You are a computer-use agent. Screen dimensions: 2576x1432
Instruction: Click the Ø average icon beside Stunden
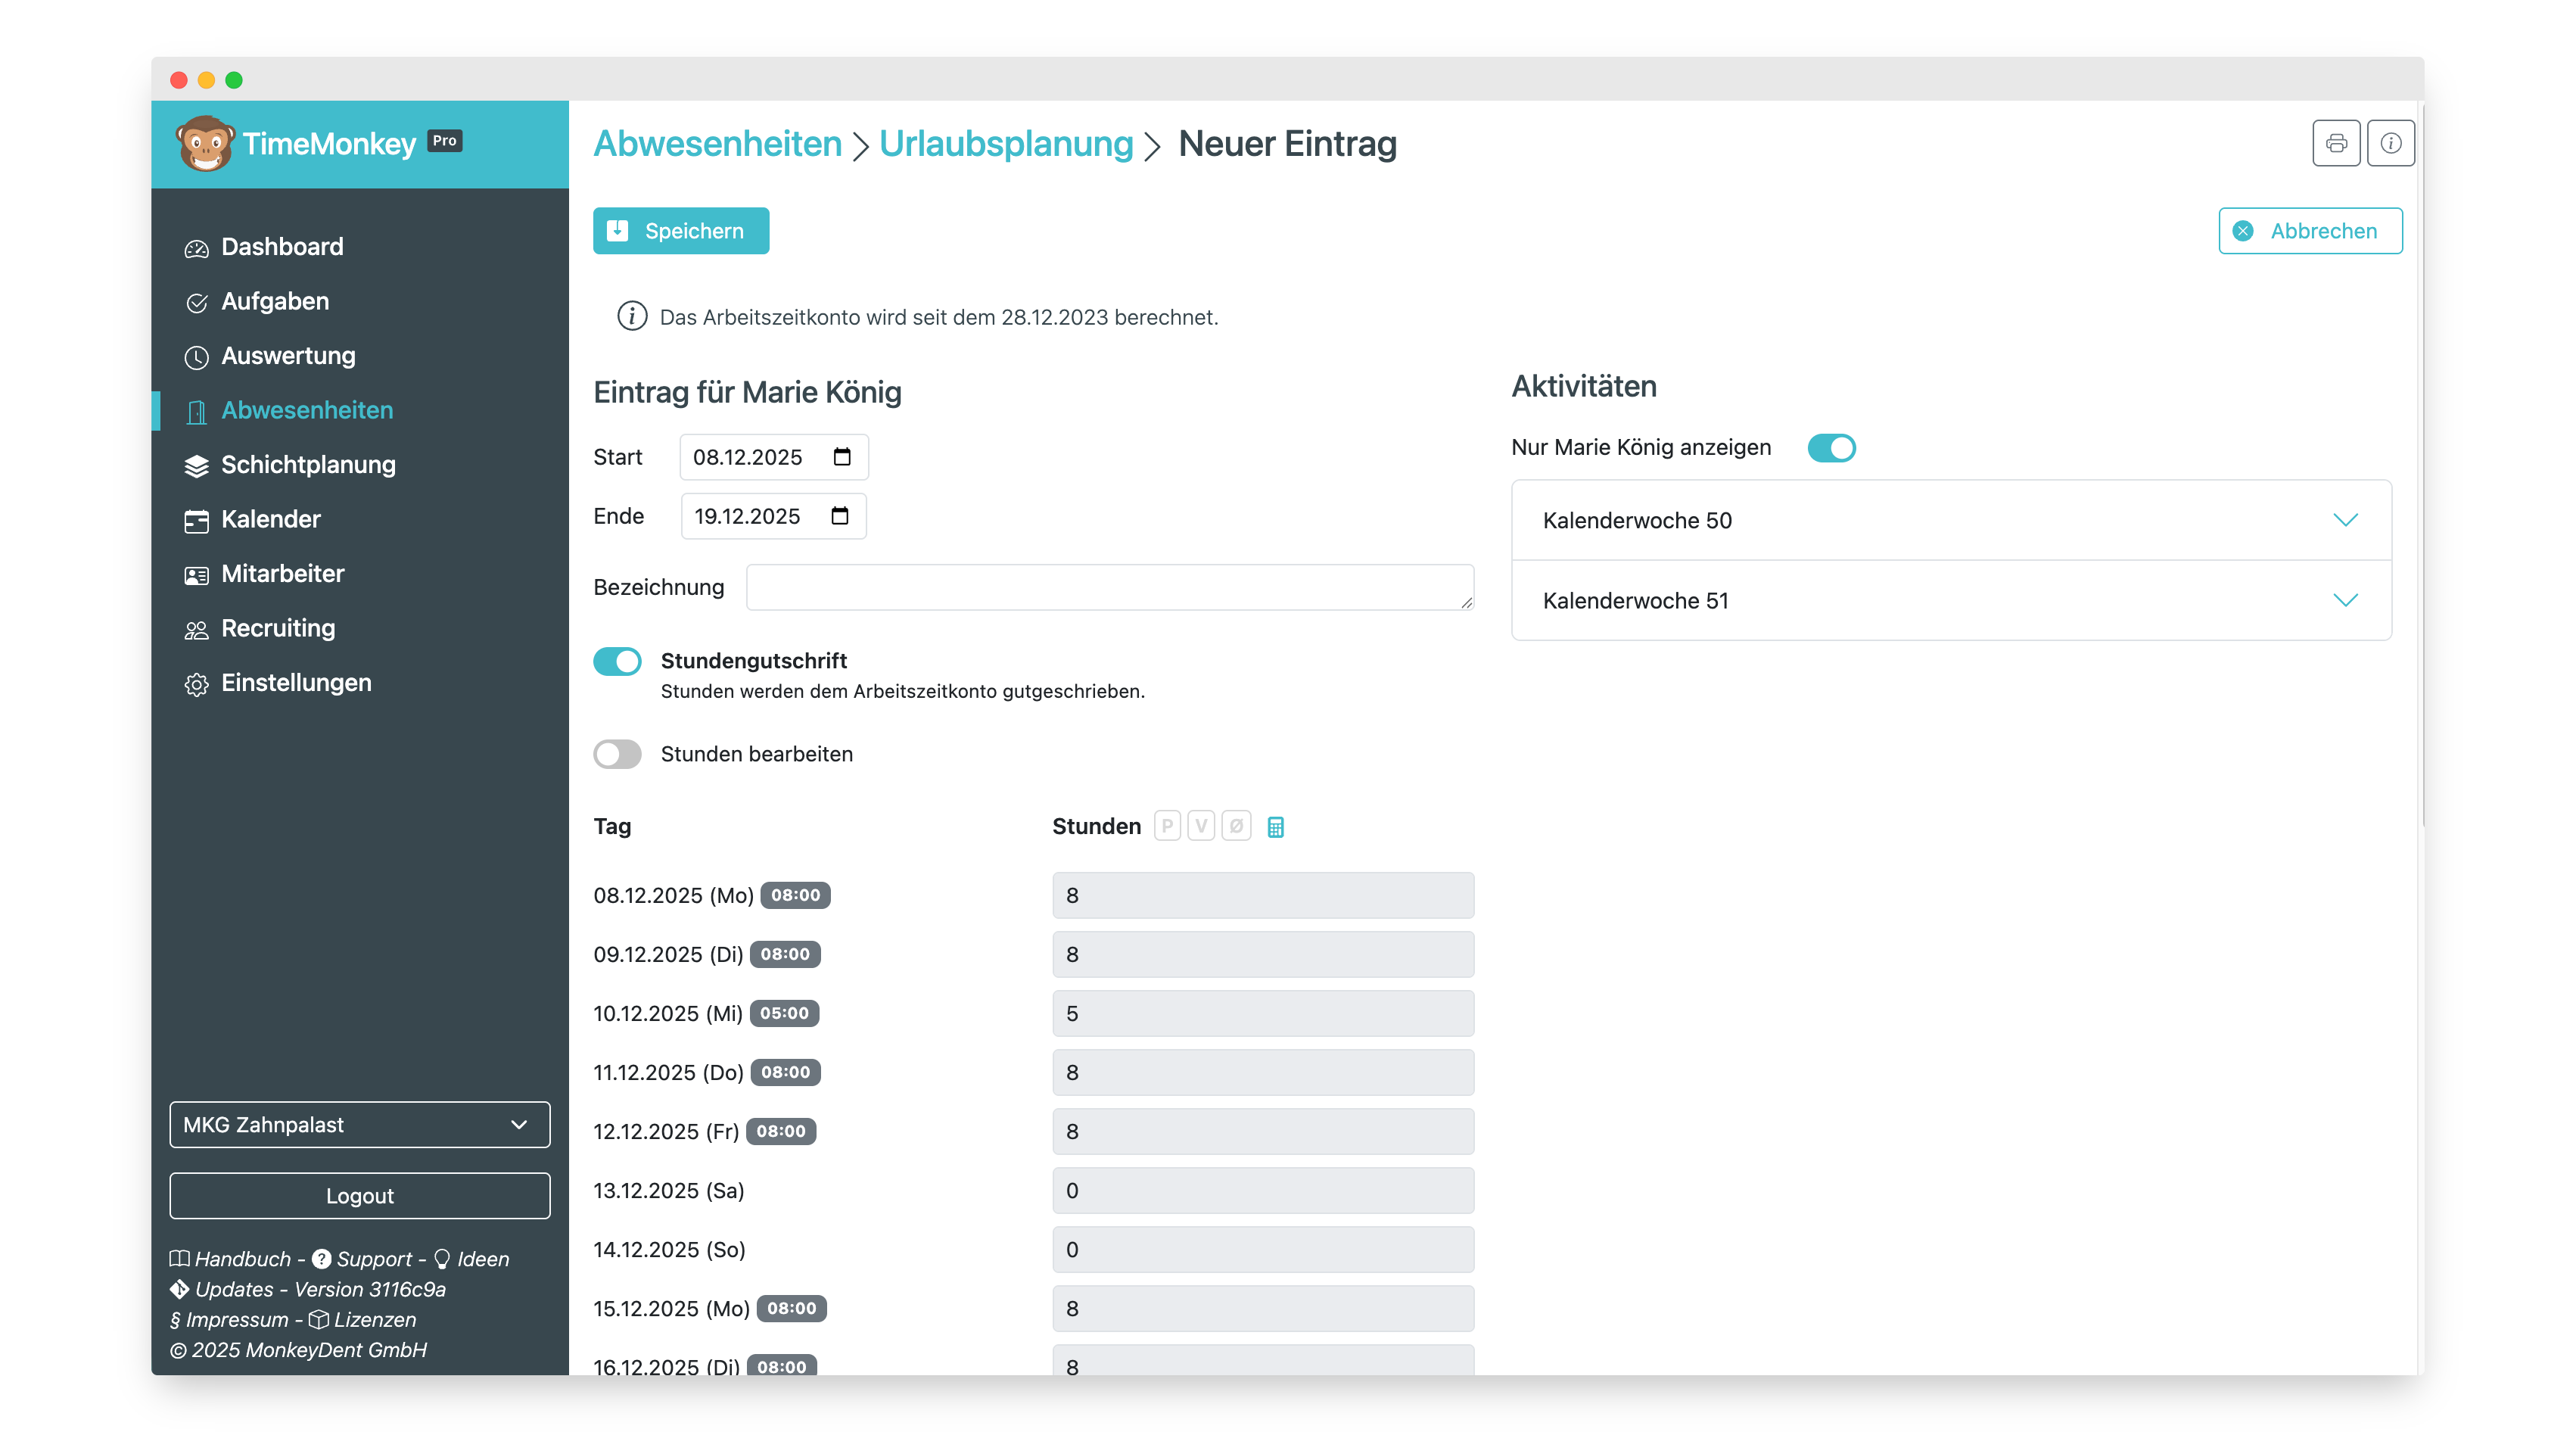click(1236, 826)
